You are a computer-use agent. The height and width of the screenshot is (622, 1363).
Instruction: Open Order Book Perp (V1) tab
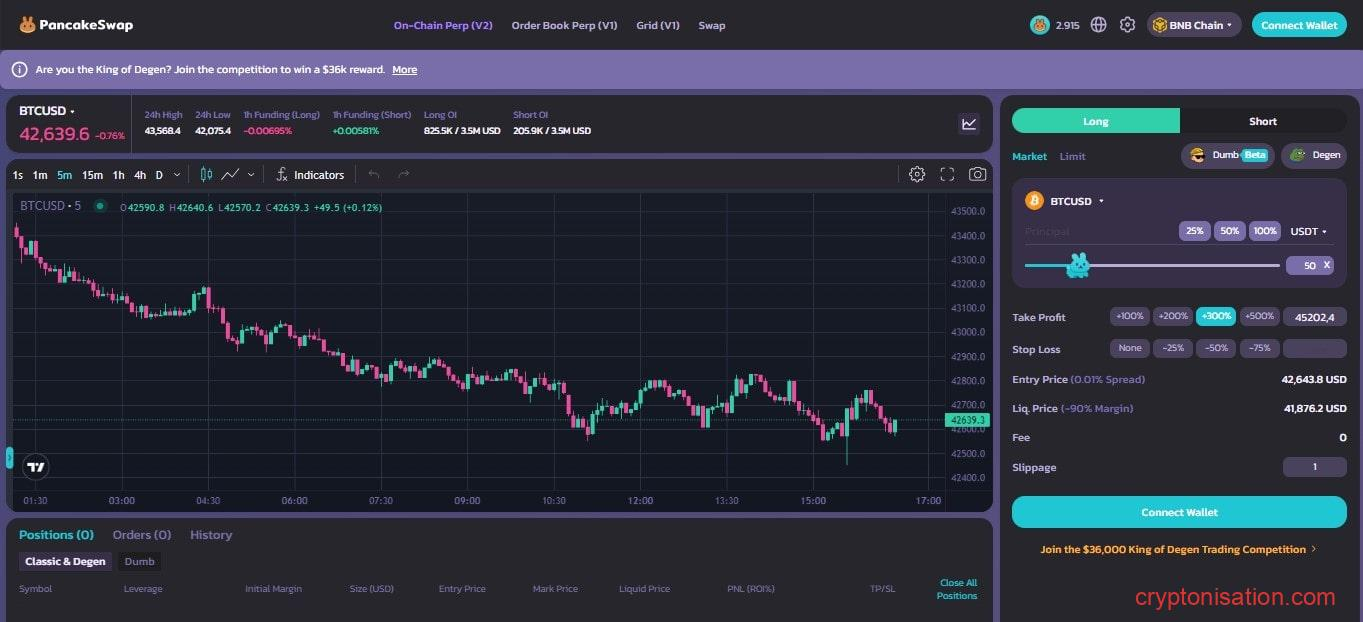click(564, 25)
